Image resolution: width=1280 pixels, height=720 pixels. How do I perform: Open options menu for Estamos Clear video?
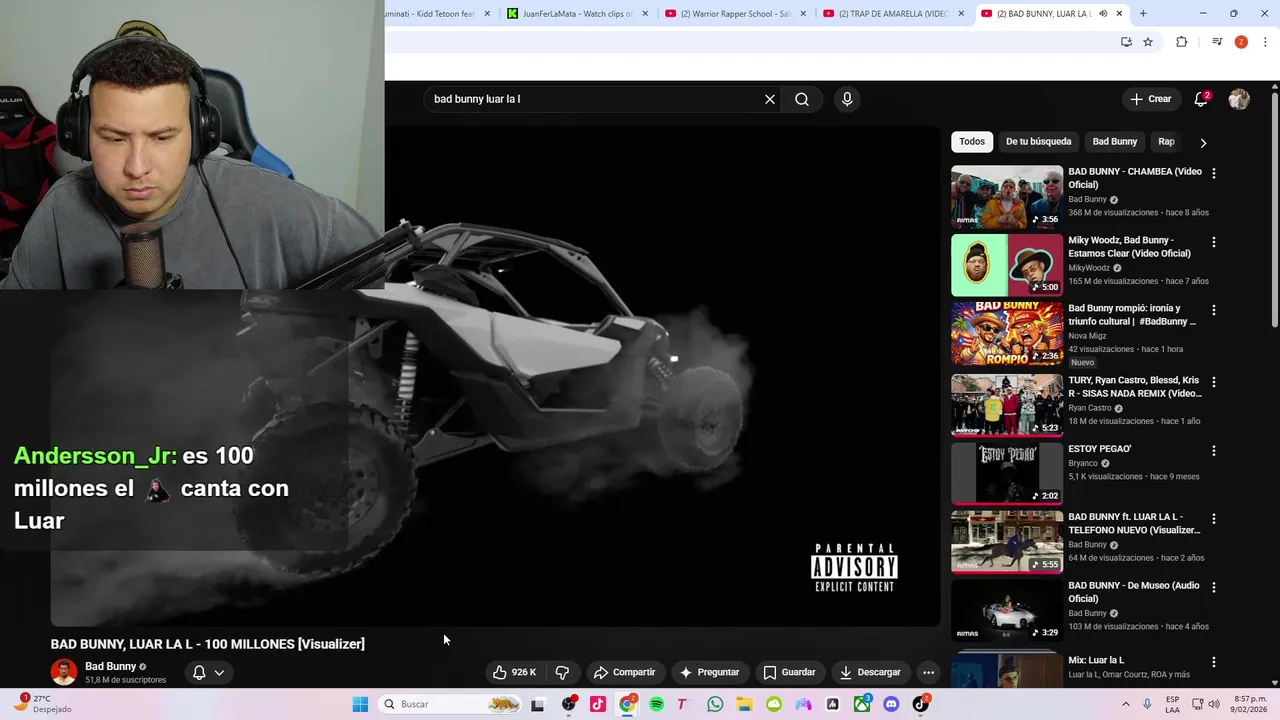[1214, 242]
